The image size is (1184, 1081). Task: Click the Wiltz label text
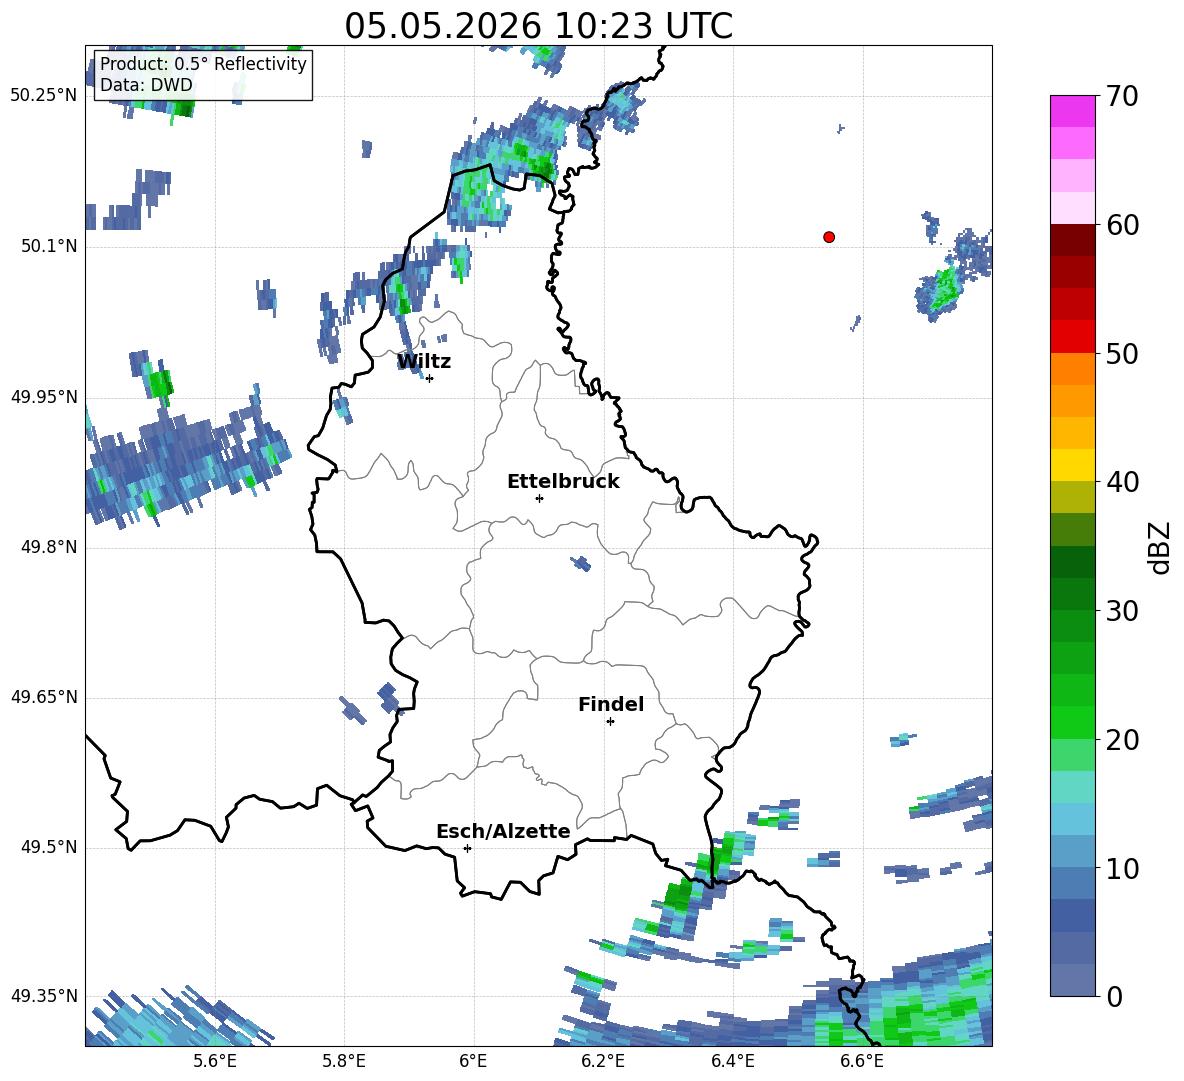424,362
